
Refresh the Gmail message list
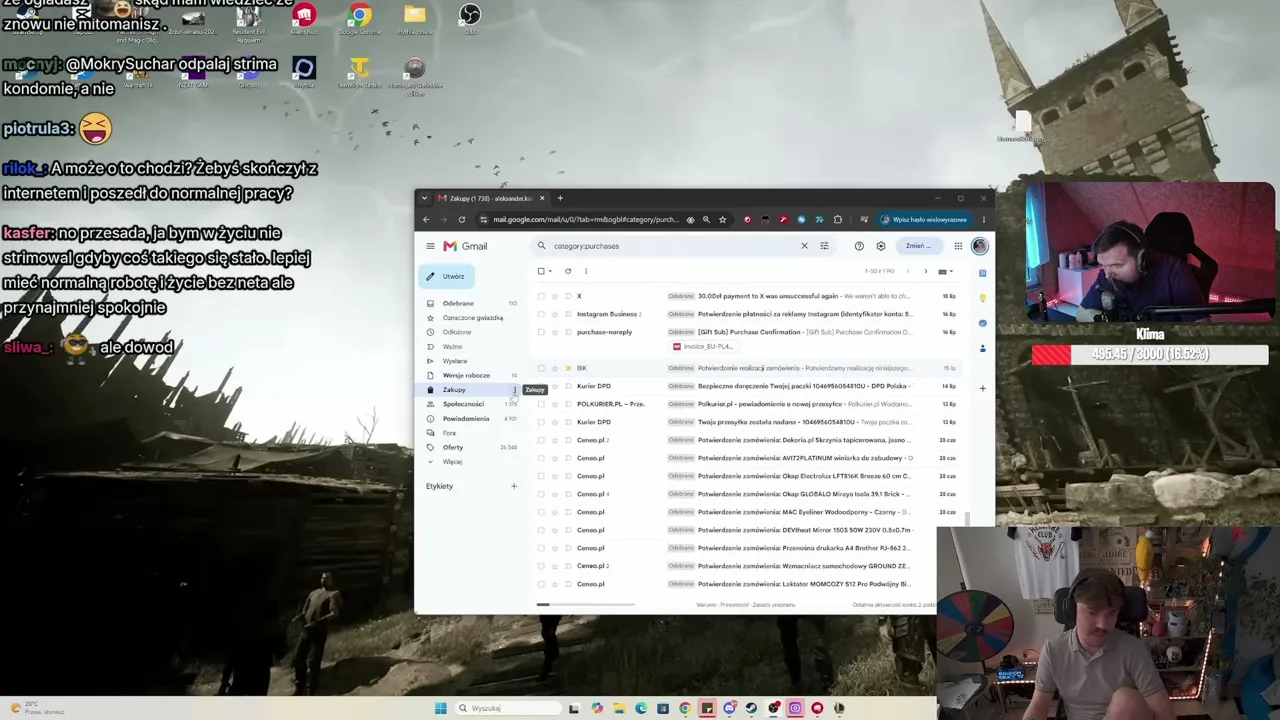(568, 271)
